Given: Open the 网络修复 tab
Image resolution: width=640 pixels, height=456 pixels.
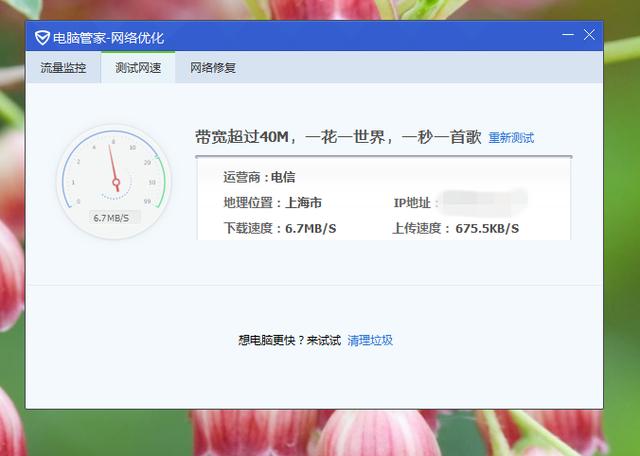Looking at the screenshot, I should click(213, 68).
